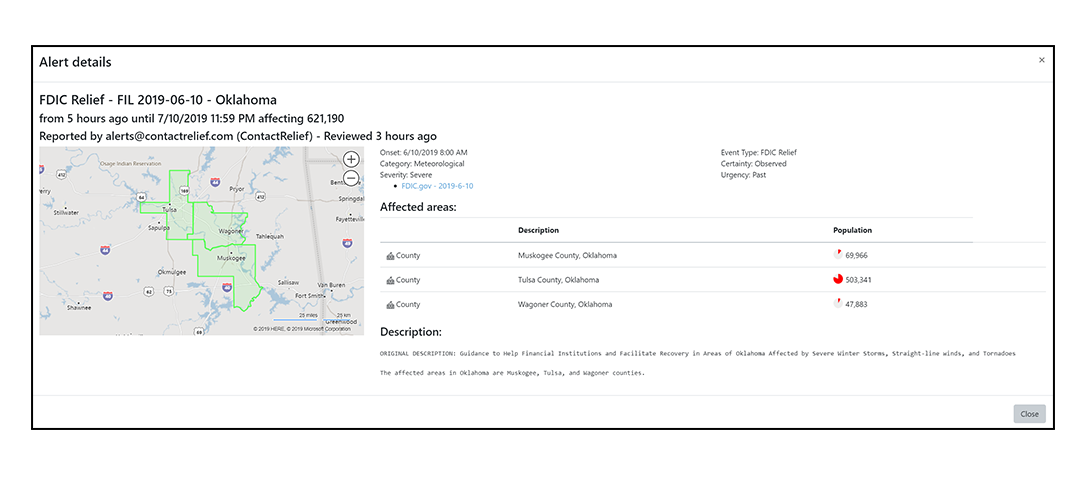This screenshot has width=1082, height=502.
Task: Click the Muskogee population pie chart icon
Action: (838, 255)
